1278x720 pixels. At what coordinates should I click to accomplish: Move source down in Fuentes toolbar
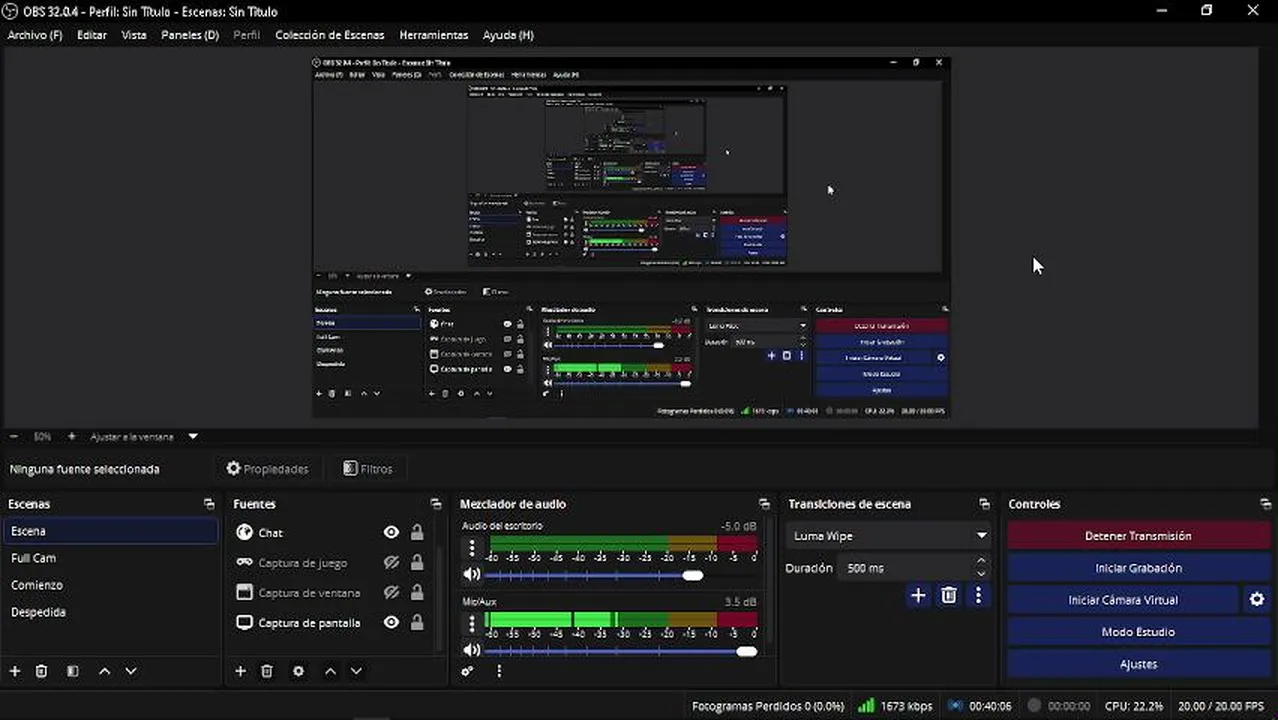coord(356,671)
